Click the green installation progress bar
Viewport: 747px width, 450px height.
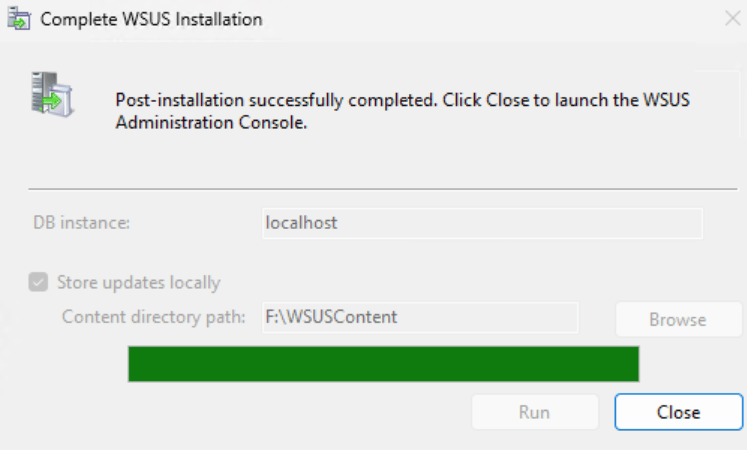point(383,364)
